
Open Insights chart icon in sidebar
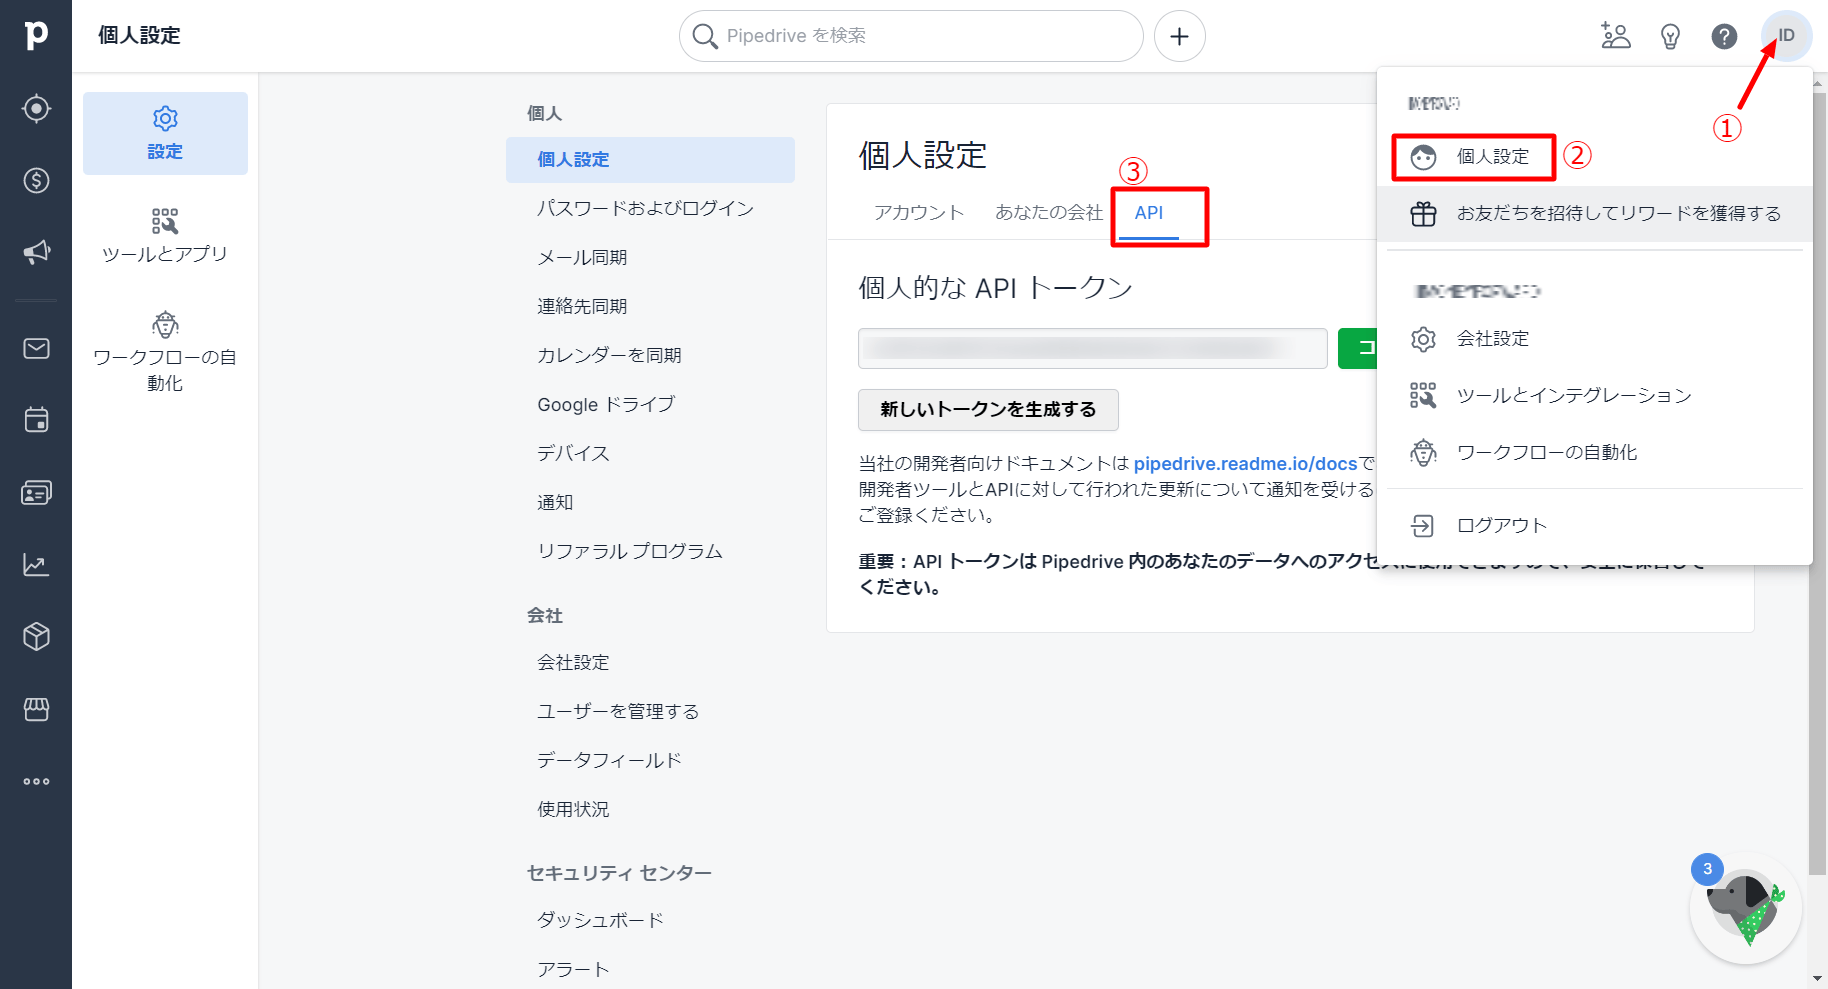coord(36,565)
